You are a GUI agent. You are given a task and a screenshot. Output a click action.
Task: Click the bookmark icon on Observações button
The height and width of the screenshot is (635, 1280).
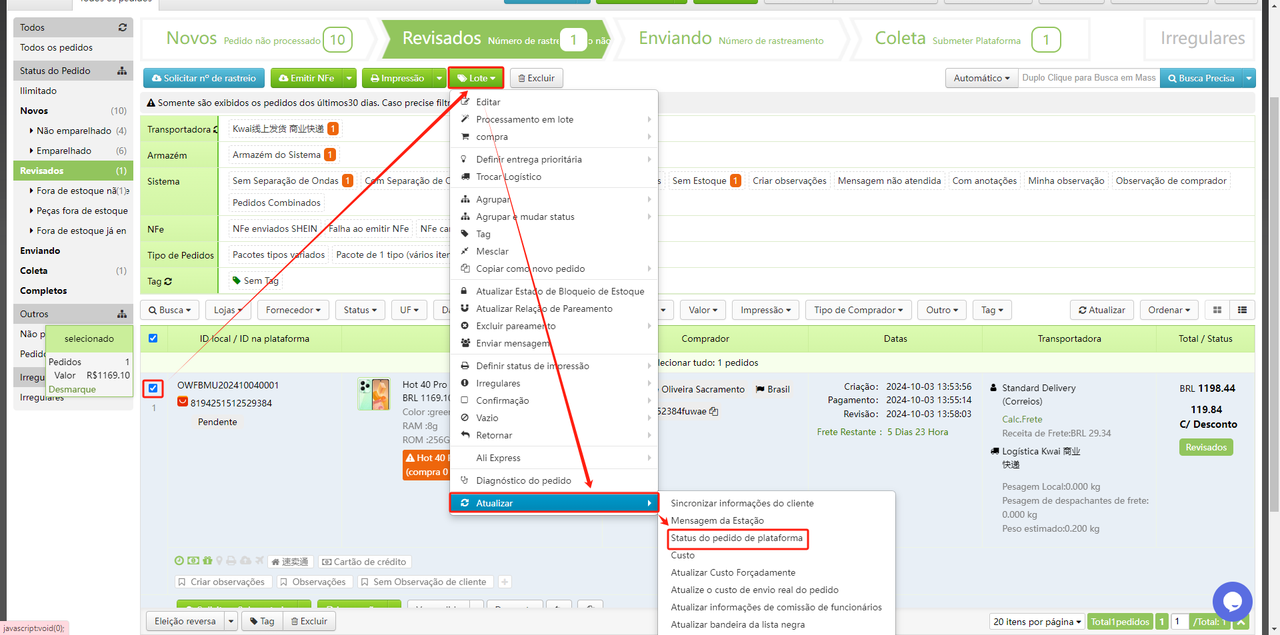(x=284, y=581)
